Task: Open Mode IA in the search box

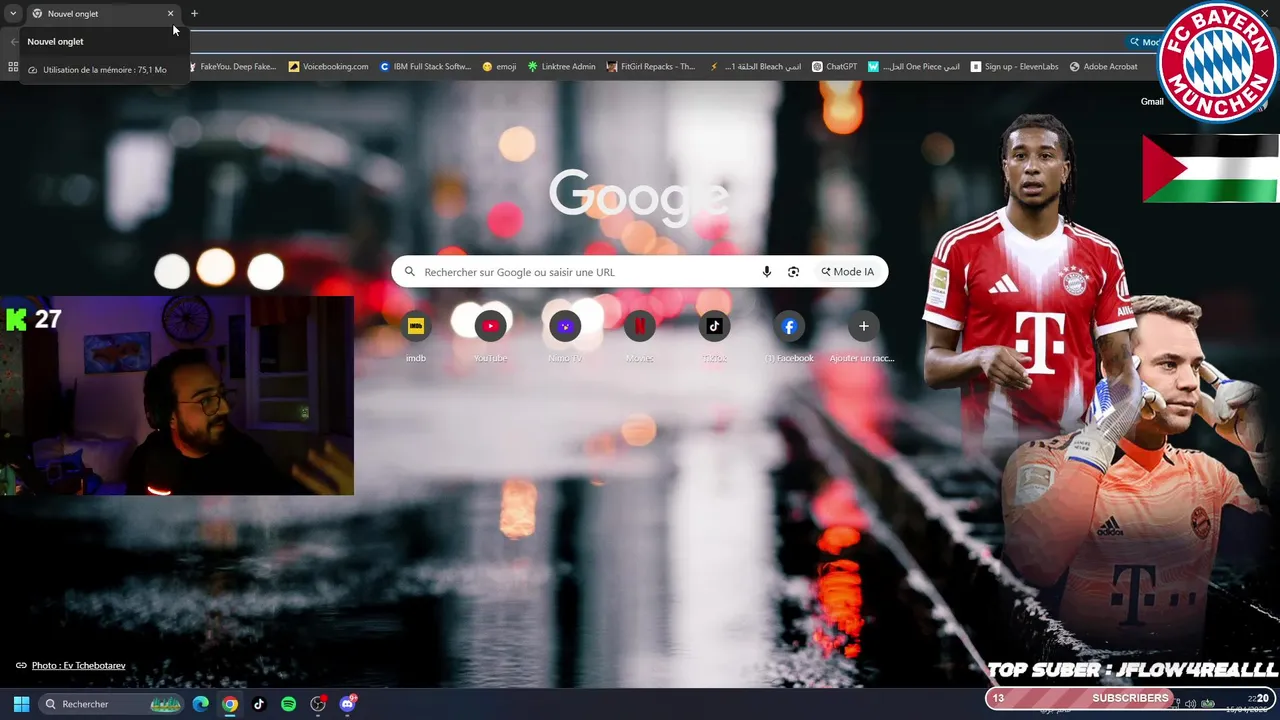Action: click(x=847, y=272)
